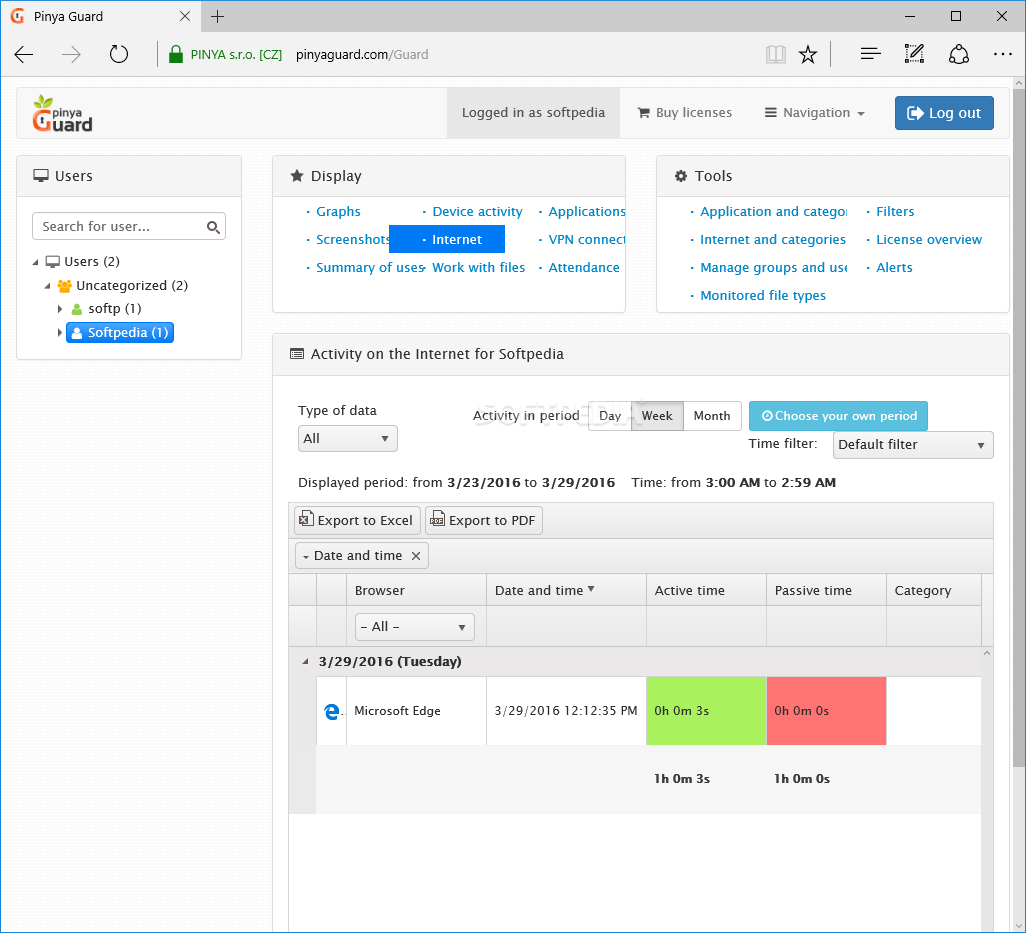Click the search magnifier in user search

click(213, 227)
